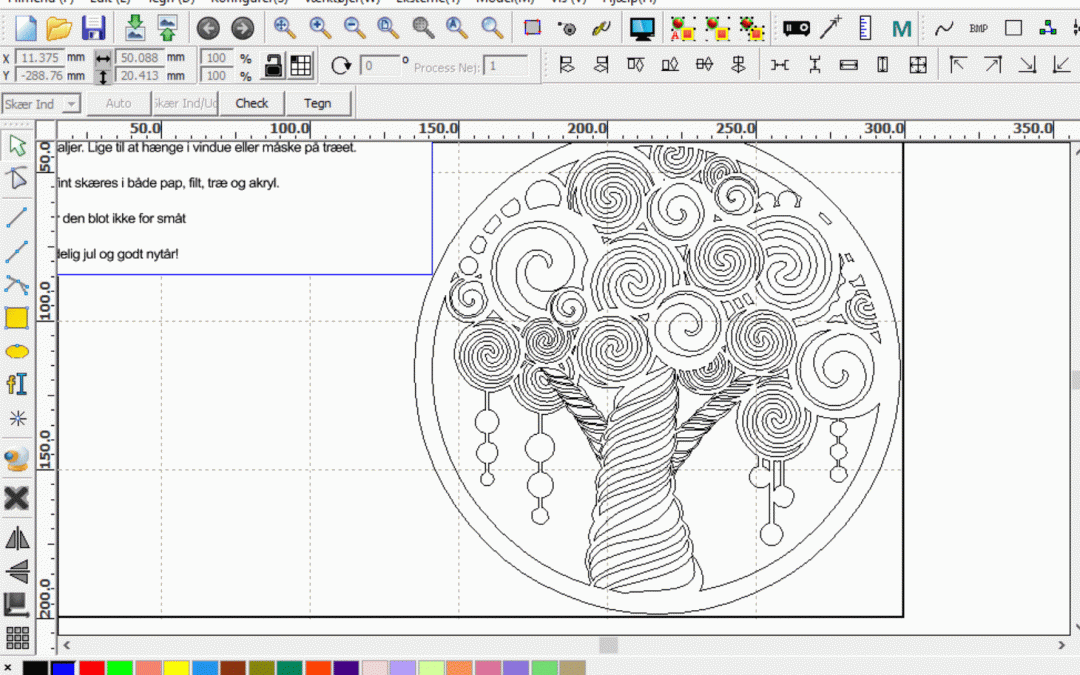Open the BMP bitmap handling tool
The width and height of the screenshot is (1080, 675).
pyautogui.click(x=978, y=28)
